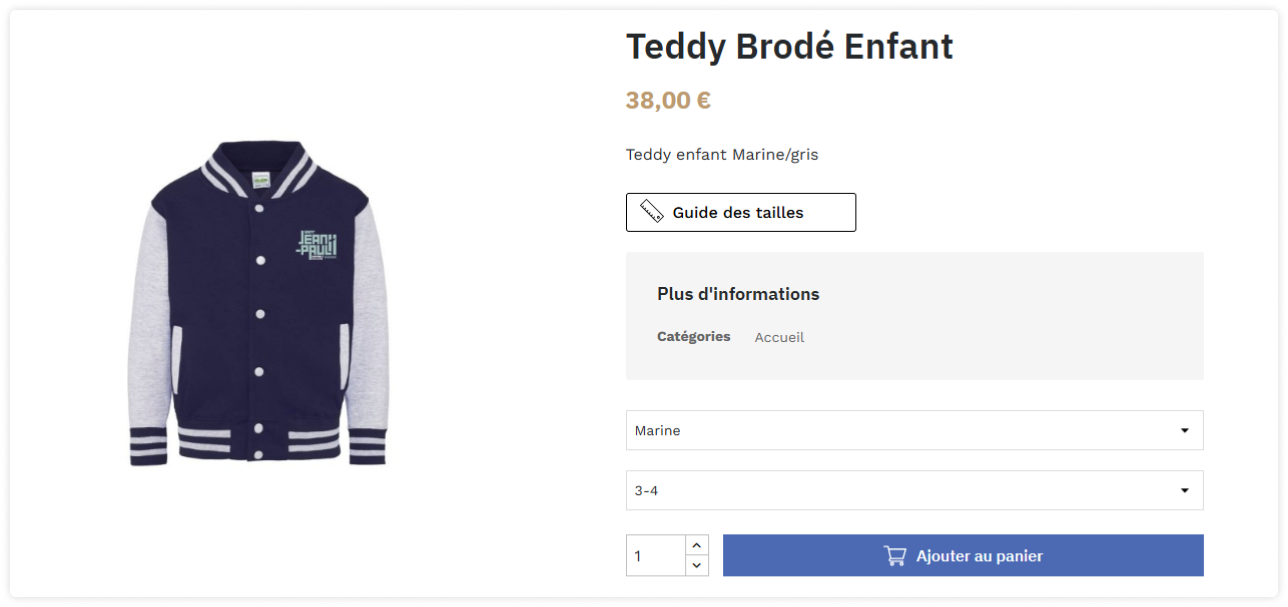Viewport: 1288px width, 607px height.
Task: Click the Teddy Brodé Enfant title
Action: coord(789,46)
